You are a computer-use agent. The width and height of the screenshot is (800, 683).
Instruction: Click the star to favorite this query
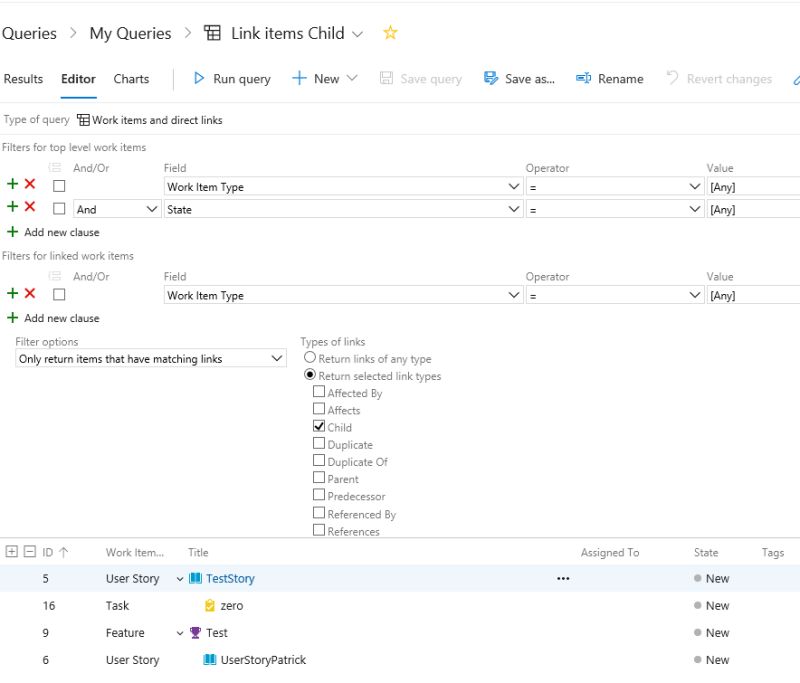coord(390,32)
